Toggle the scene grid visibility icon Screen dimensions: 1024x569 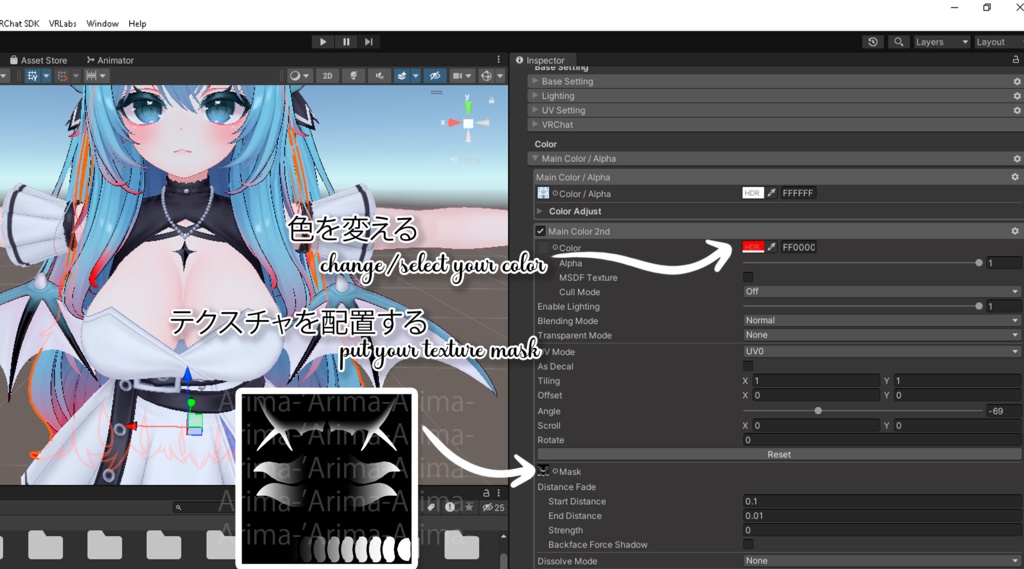(32, 76)
